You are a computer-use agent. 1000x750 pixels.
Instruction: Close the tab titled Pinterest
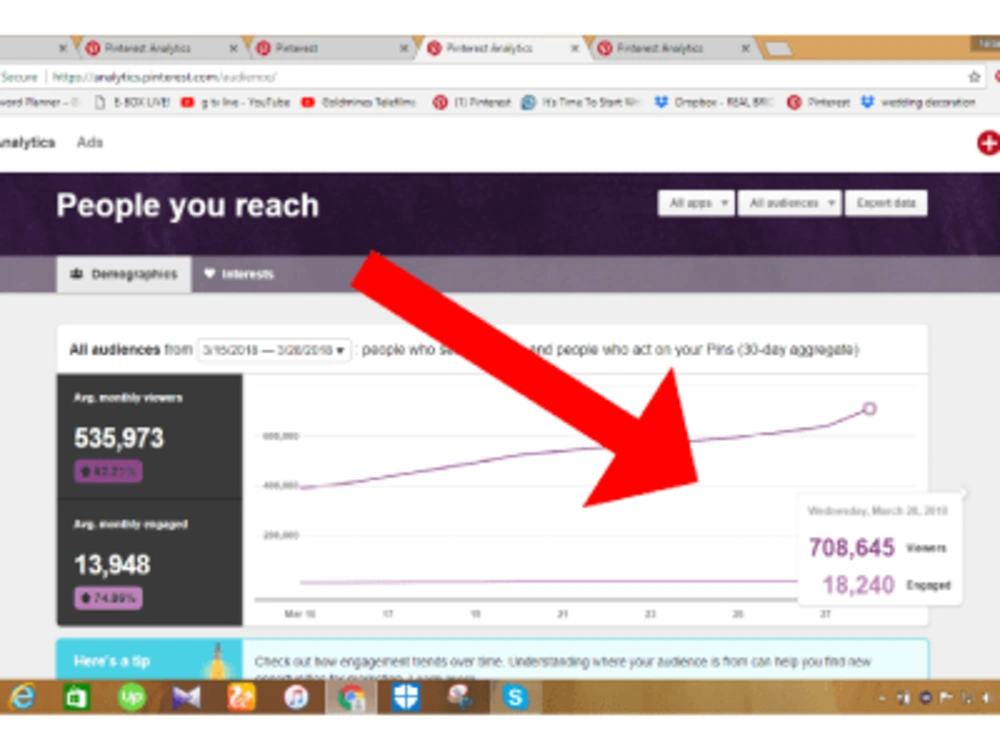point(404,48)
